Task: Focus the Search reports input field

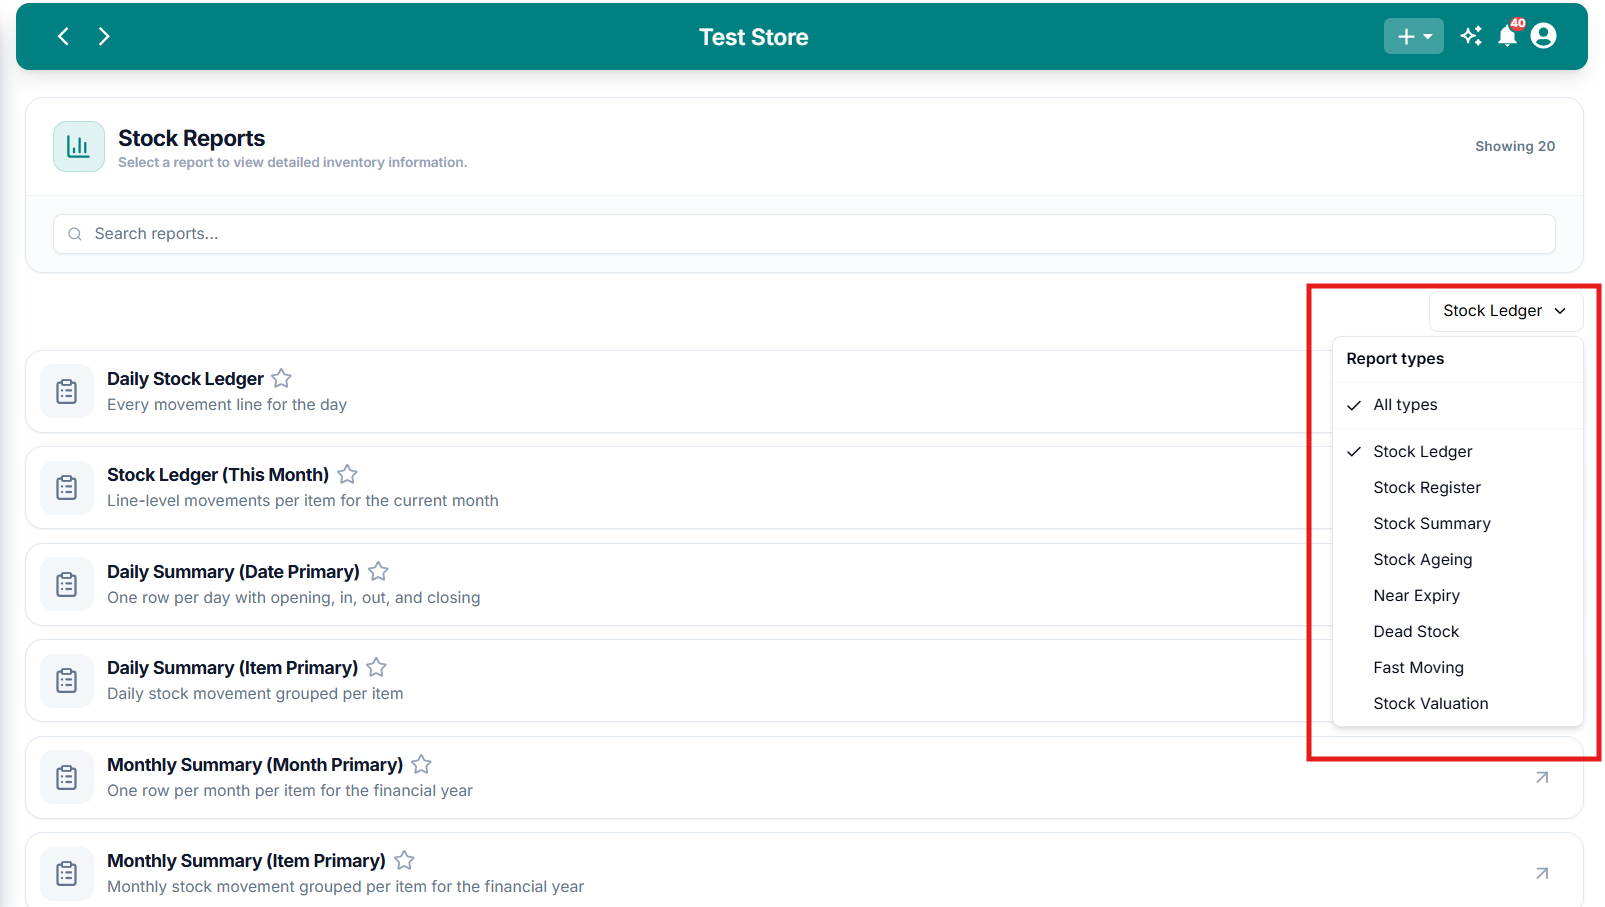Action: click(x=804, y=234)
